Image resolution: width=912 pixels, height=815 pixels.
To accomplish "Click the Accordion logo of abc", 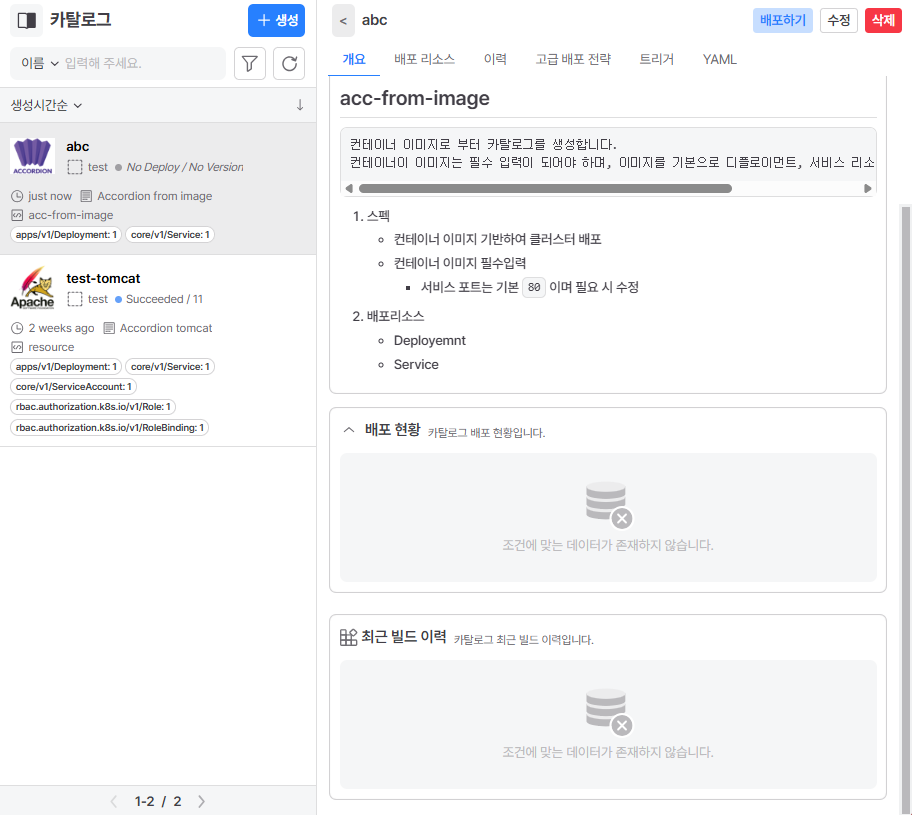I will click(x=33, y=156).
